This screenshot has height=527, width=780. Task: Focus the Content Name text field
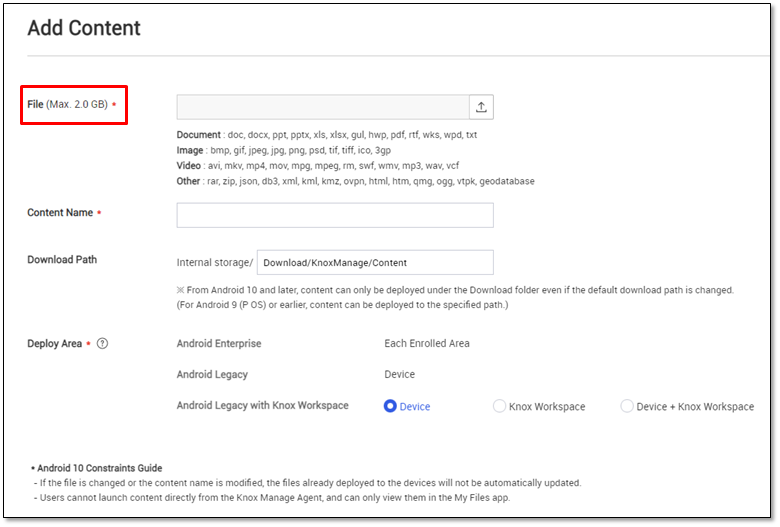pyautogui.click(x=335, y=215)
